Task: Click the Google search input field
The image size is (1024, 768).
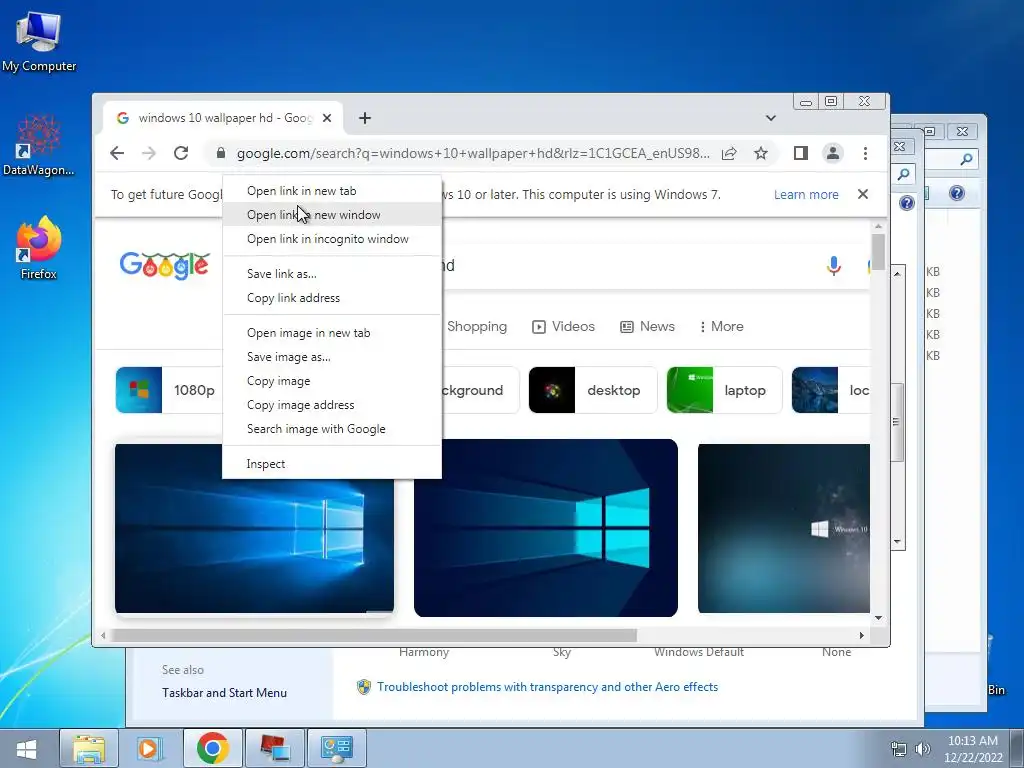Action: [x=627, y=265]
